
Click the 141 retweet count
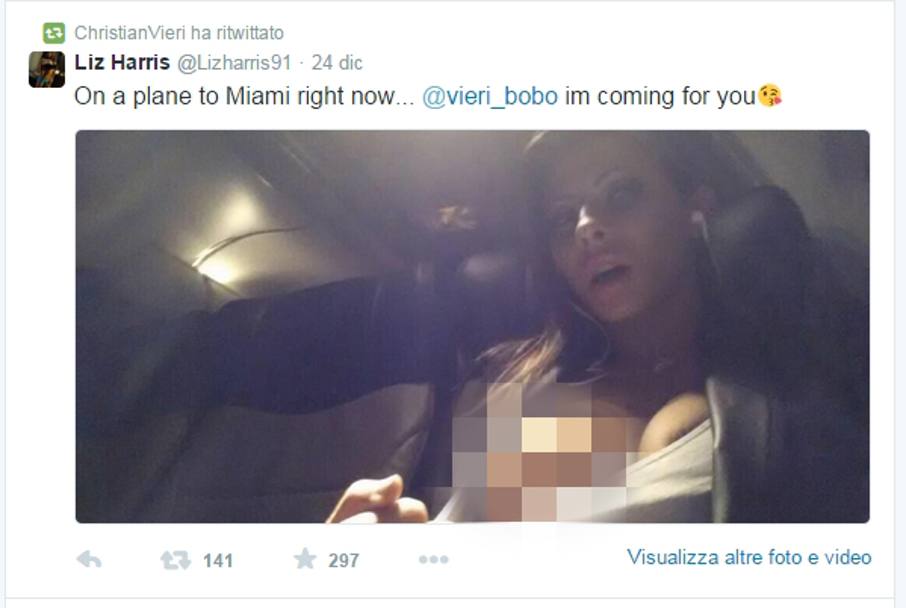coord(218,561)
